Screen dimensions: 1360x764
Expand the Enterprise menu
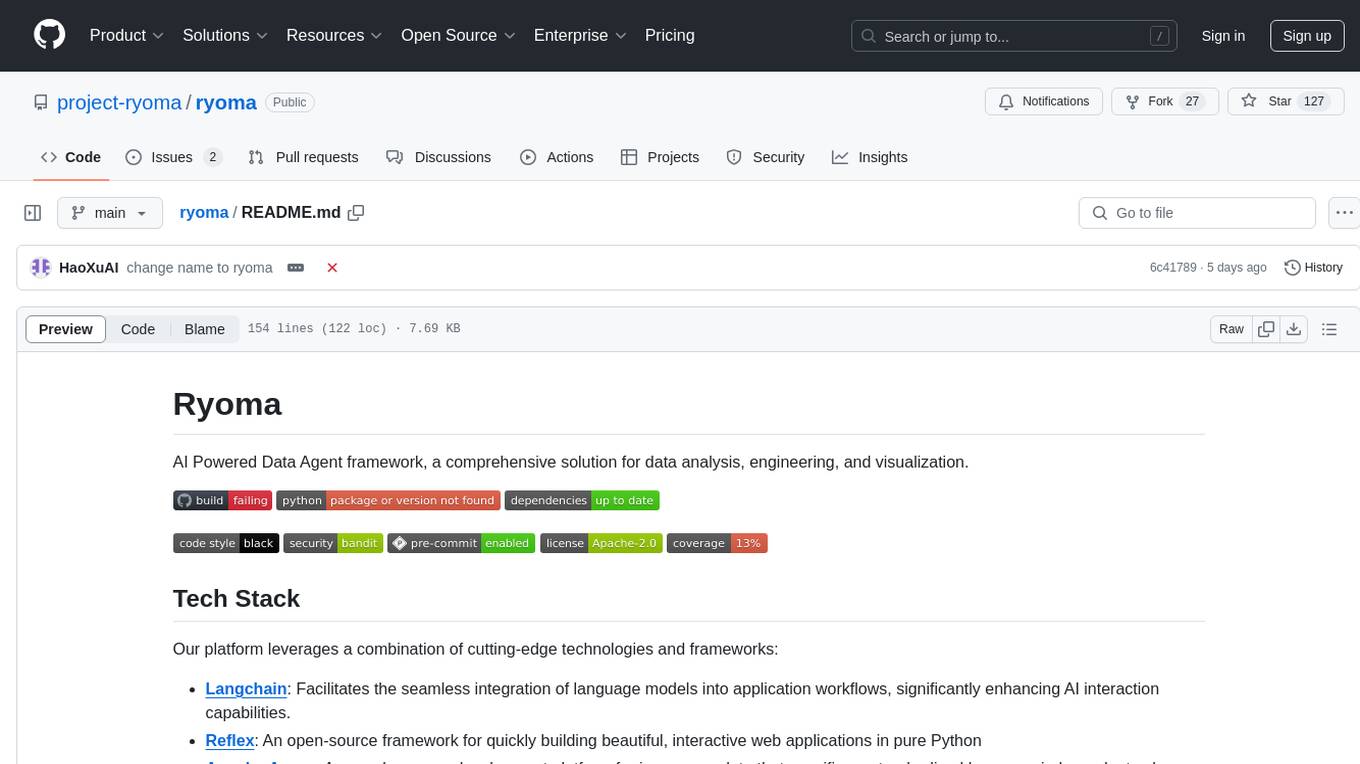click(x=580, y=35)
